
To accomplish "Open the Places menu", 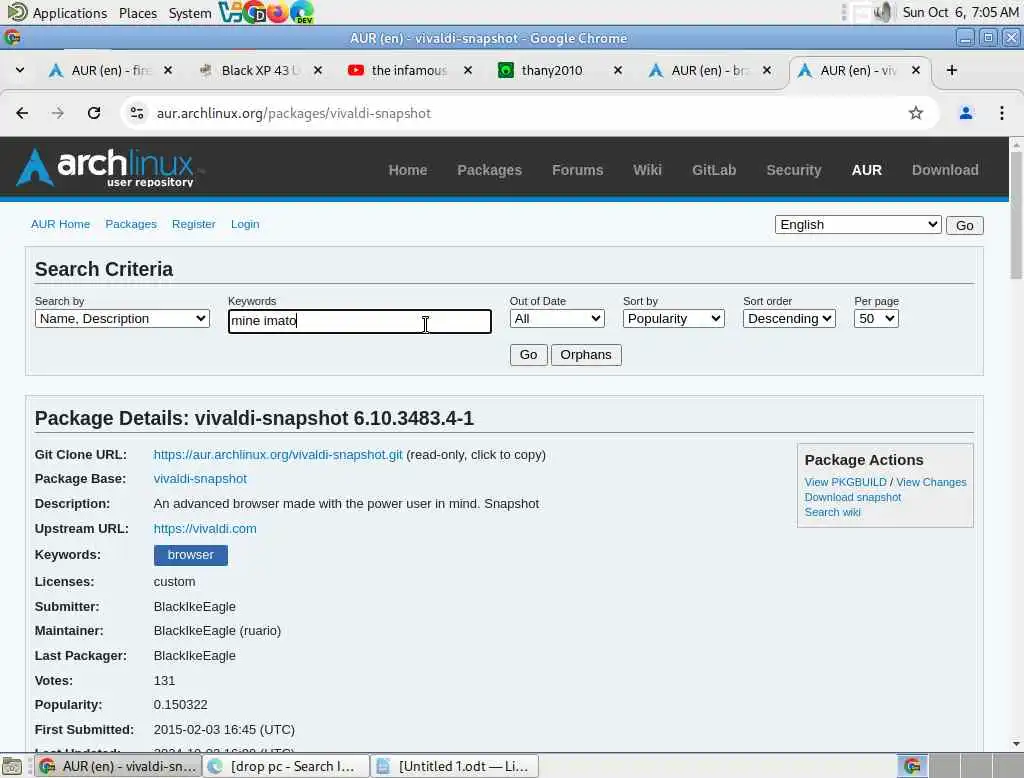I will [x=138, y=12].
